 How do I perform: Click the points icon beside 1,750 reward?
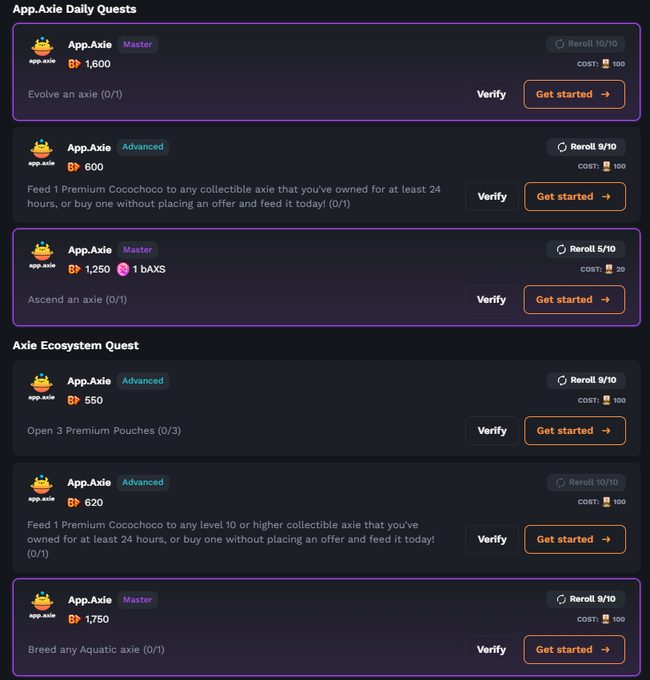click(x=74, y=619)
